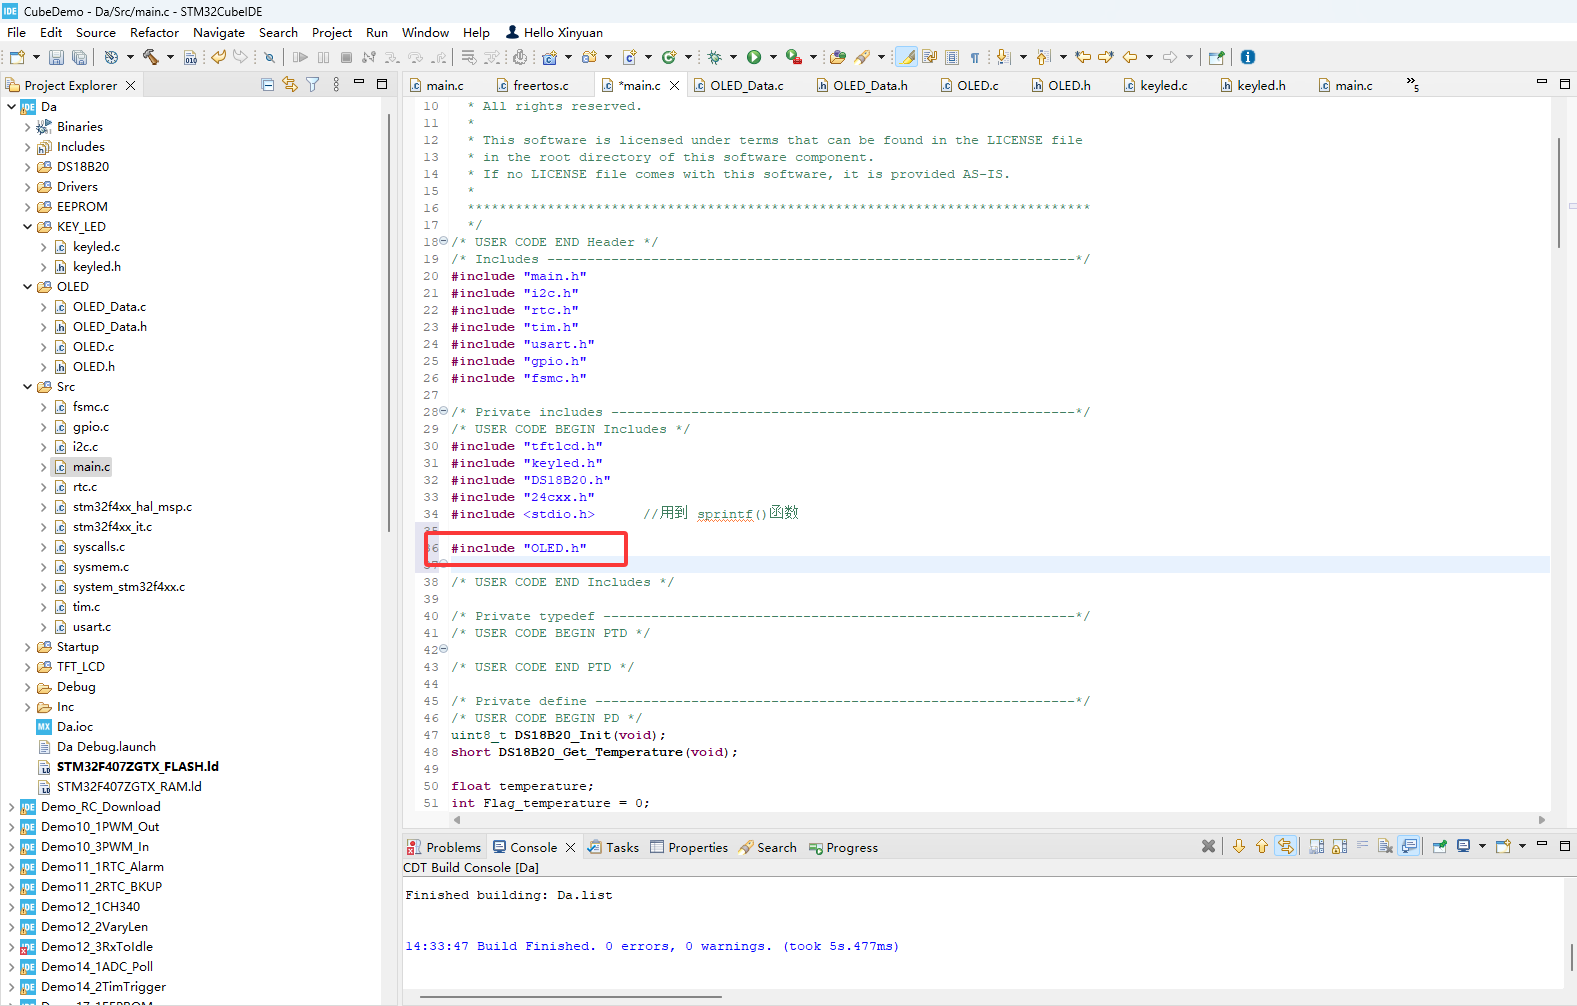The image size is (1577, 1006).
Task: Open the Refactor menu
Action: click(x=154, y=32)
